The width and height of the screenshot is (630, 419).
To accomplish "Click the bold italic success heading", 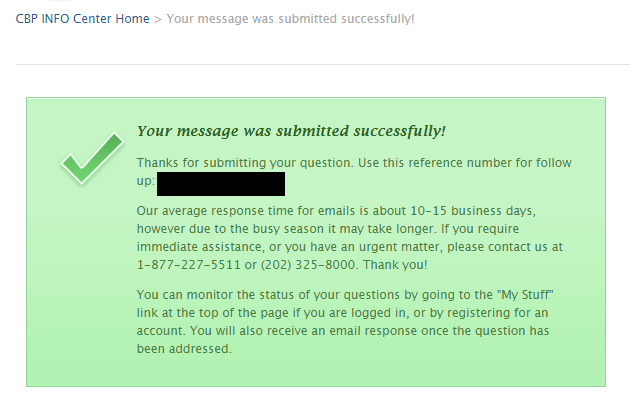I will (x=291, y=131).
